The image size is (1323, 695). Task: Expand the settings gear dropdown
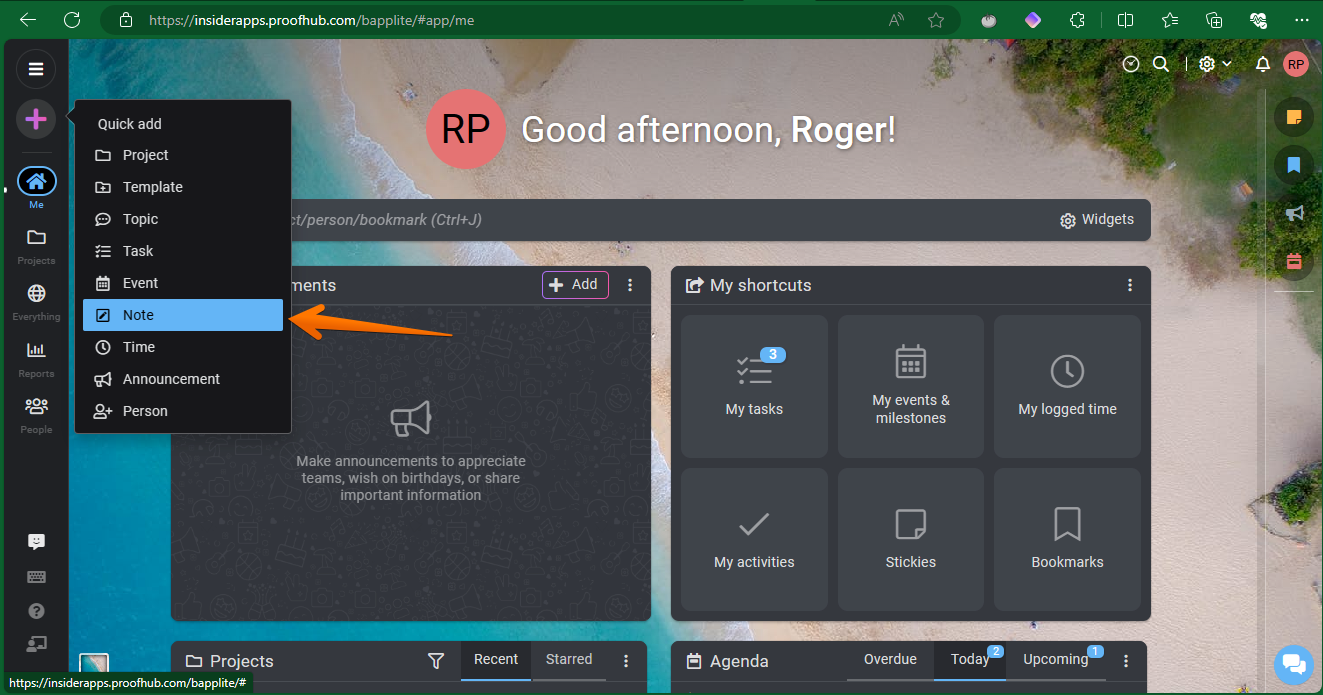[x=1215, y=64]
